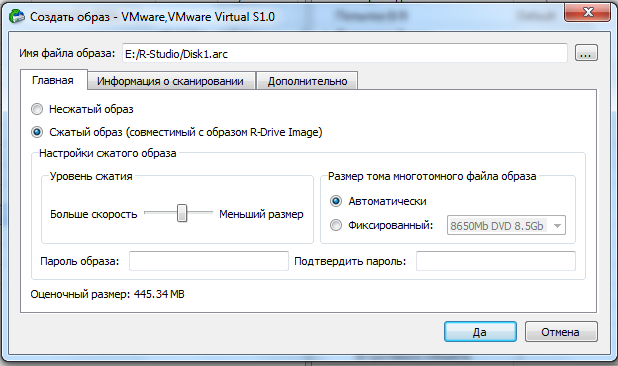
Task: Click the Пароль образа password field
Action: pyautogui.click(x=209, y=261)
